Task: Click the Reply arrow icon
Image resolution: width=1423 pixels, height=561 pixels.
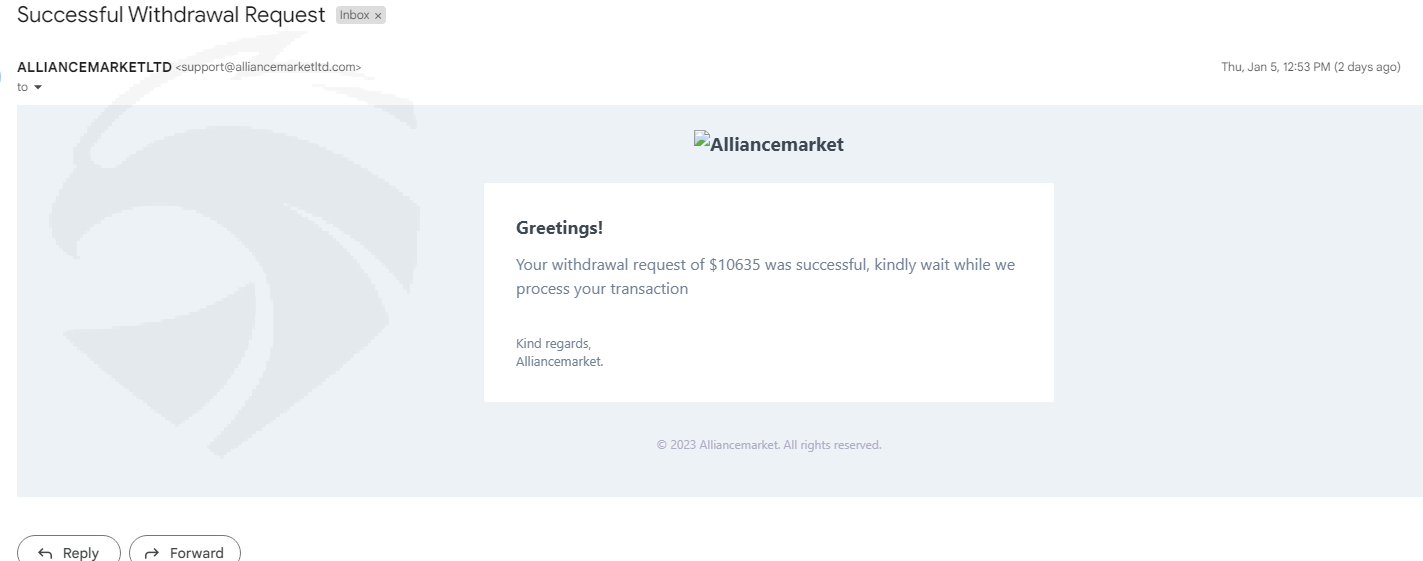Action: pyautogui.click(x=45, y=553)
